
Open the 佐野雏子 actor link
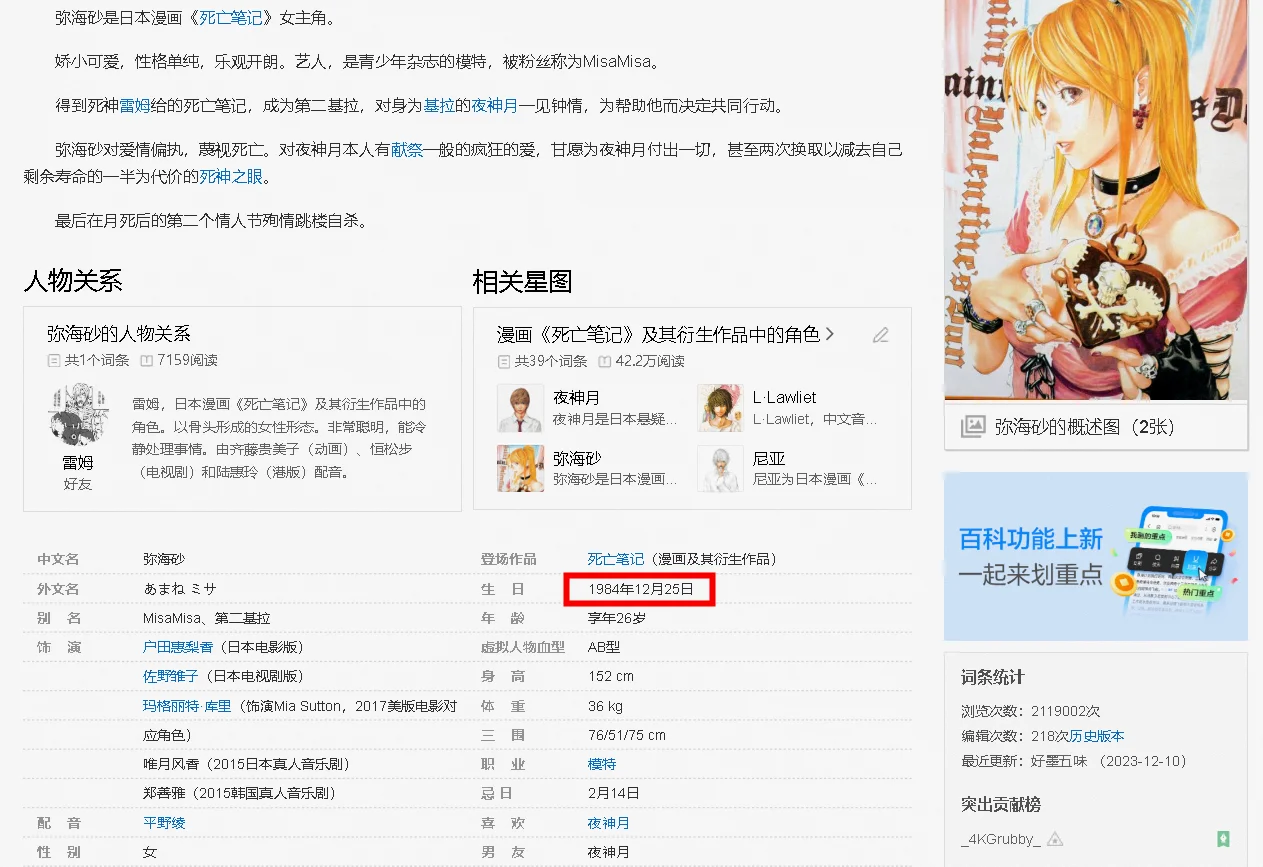click(171, 676)
